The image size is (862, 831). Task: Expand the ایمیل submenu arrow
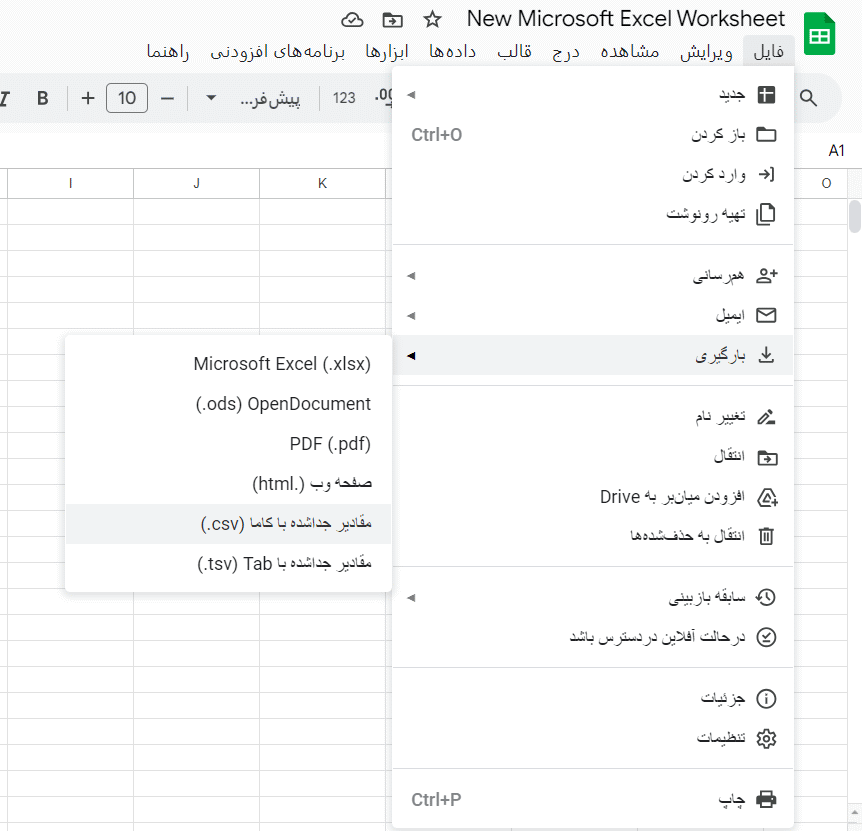[x=411, y=316]
